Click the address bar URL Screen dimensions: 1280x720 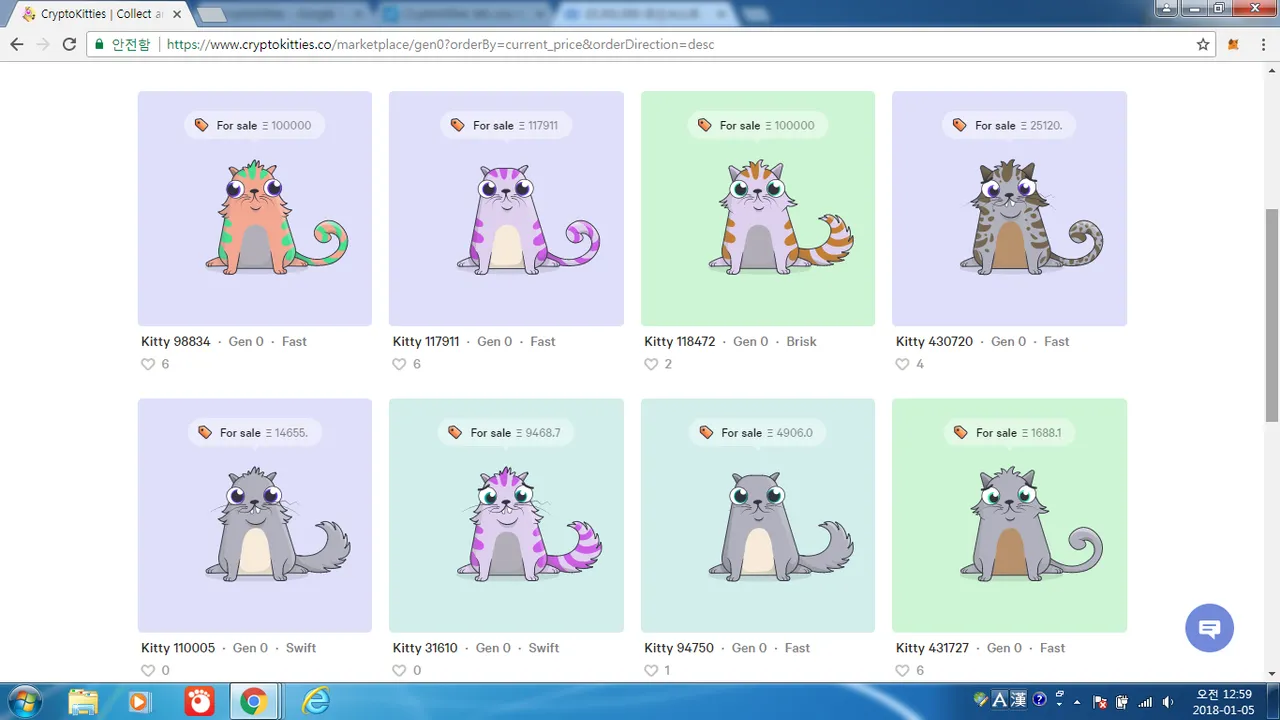point(440,44)
